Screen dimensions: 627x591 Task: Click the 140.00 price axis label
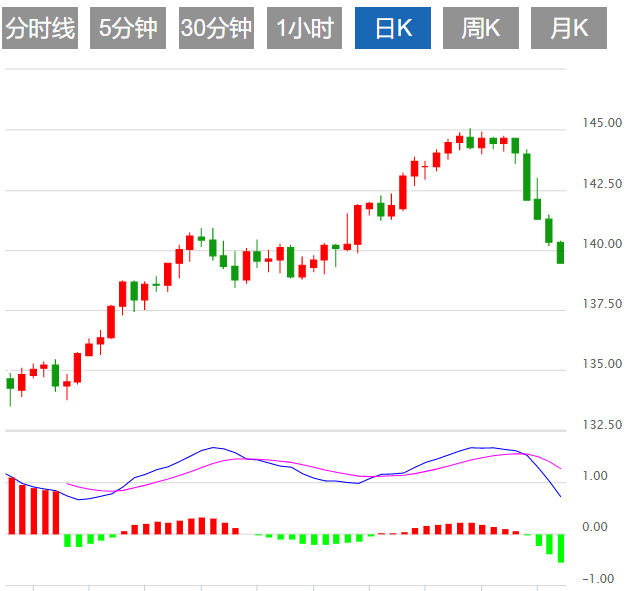603,244
